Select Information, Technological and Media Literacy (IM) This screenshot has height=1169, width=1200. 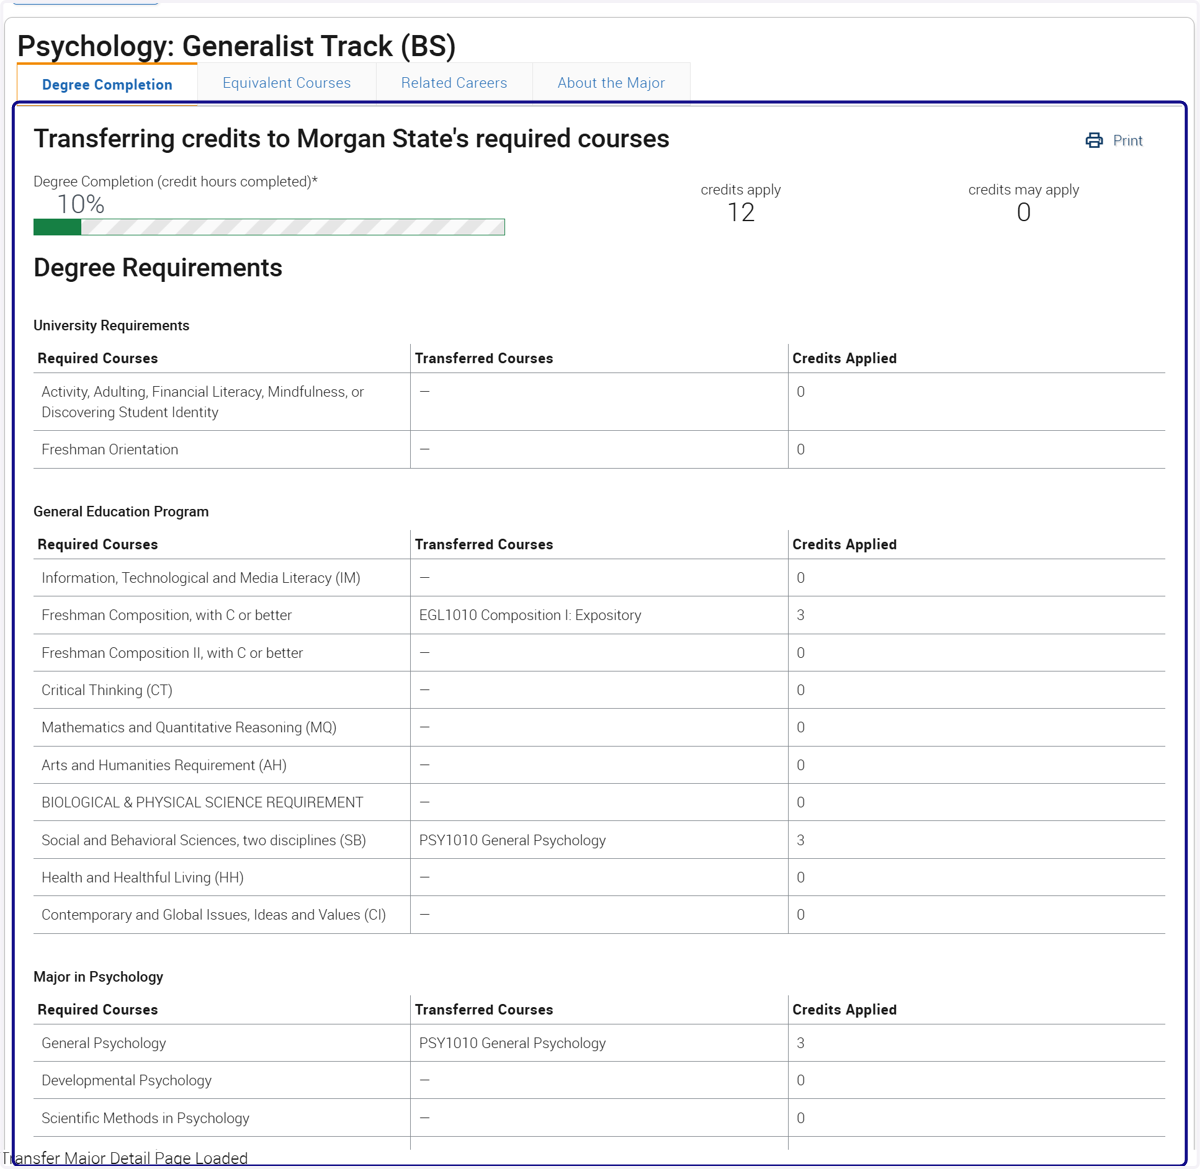201,578
